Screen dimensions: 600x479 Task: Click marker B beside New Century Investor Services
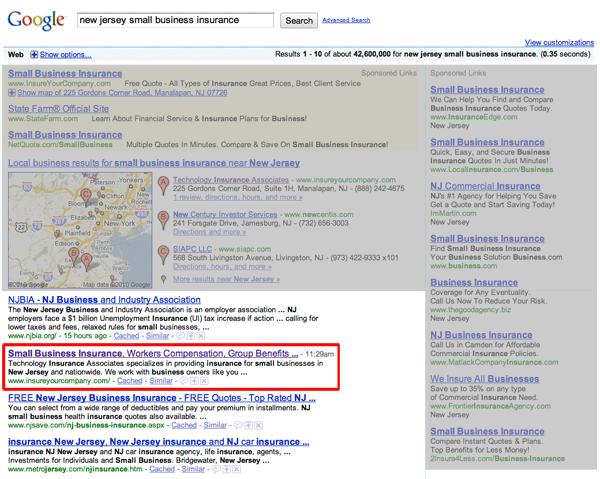163,220
